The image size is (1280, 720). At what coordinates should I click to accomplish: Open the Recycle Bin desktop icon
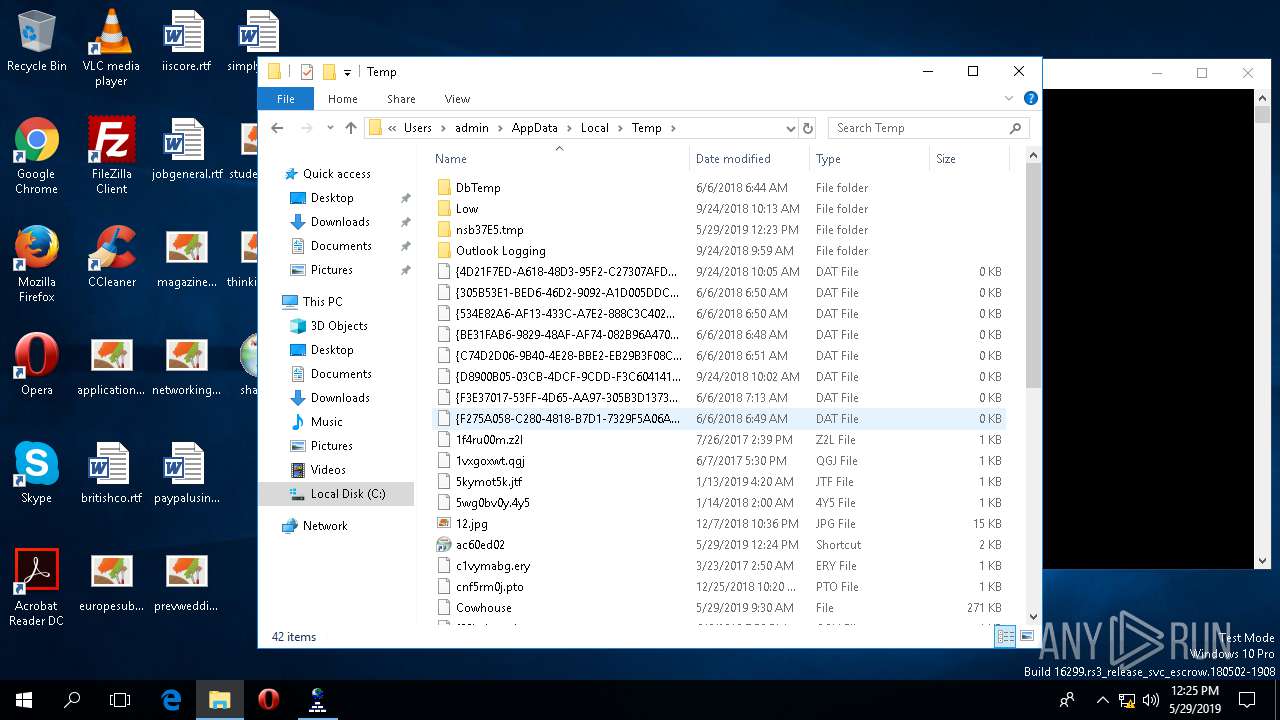click(36, 41)
